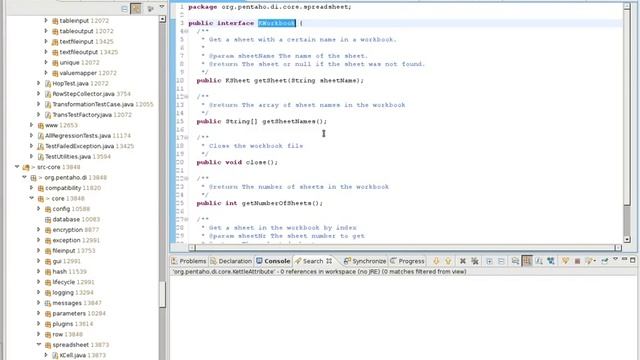Select TestFailedException.java file
The width and height of the screenshot is (640, 360).
tap(86, 146)
